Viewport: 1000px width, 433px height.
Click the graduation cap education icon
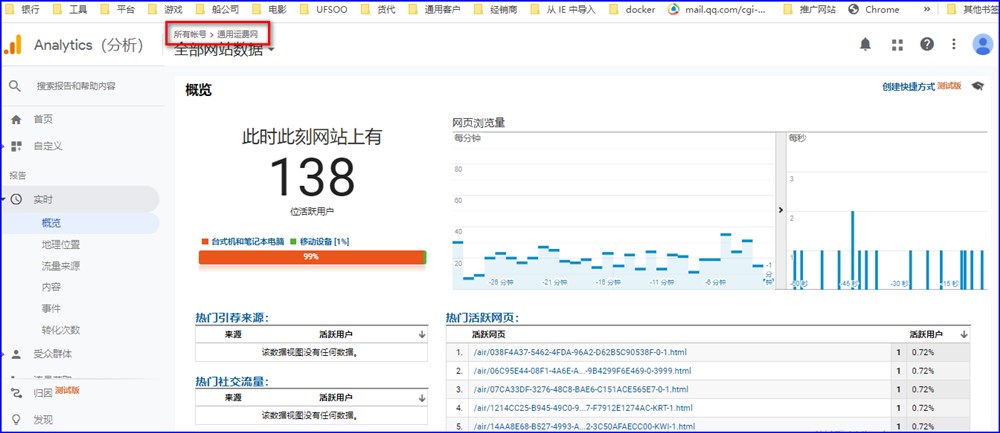[x=977, y=86]
